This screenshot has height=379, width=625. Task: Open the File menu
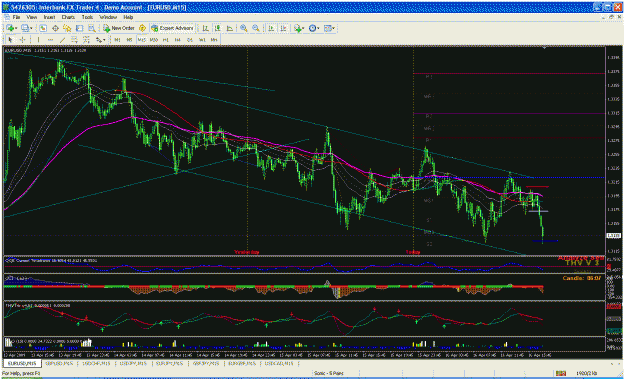click(16, 18)
